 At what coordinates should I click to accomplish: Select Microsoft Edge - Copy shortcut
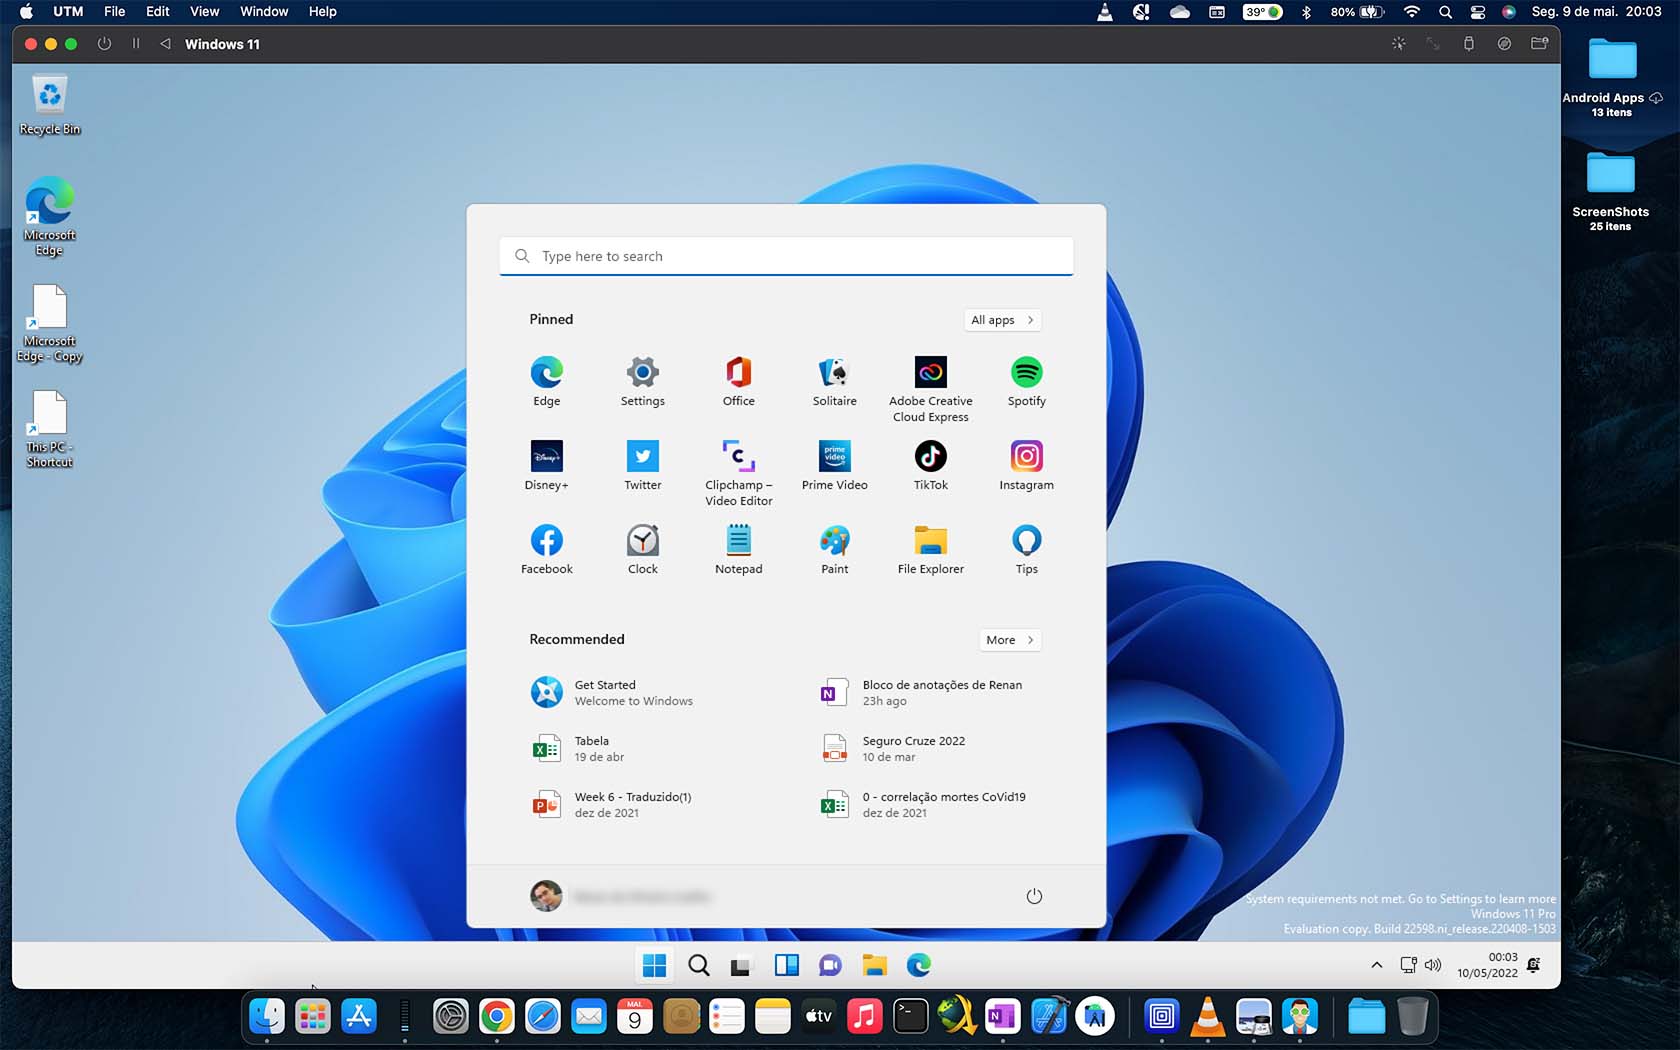[49, 324]
